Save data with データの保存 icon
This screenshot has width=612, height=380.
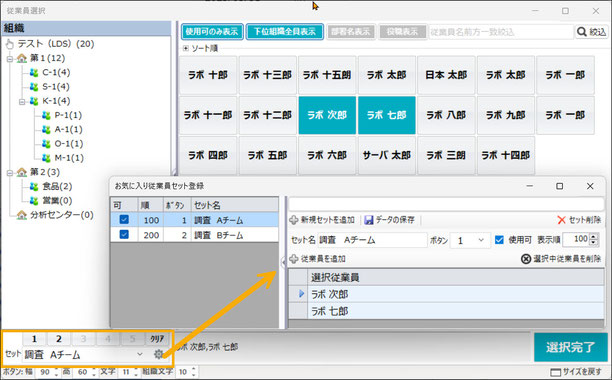coord(389,220)
